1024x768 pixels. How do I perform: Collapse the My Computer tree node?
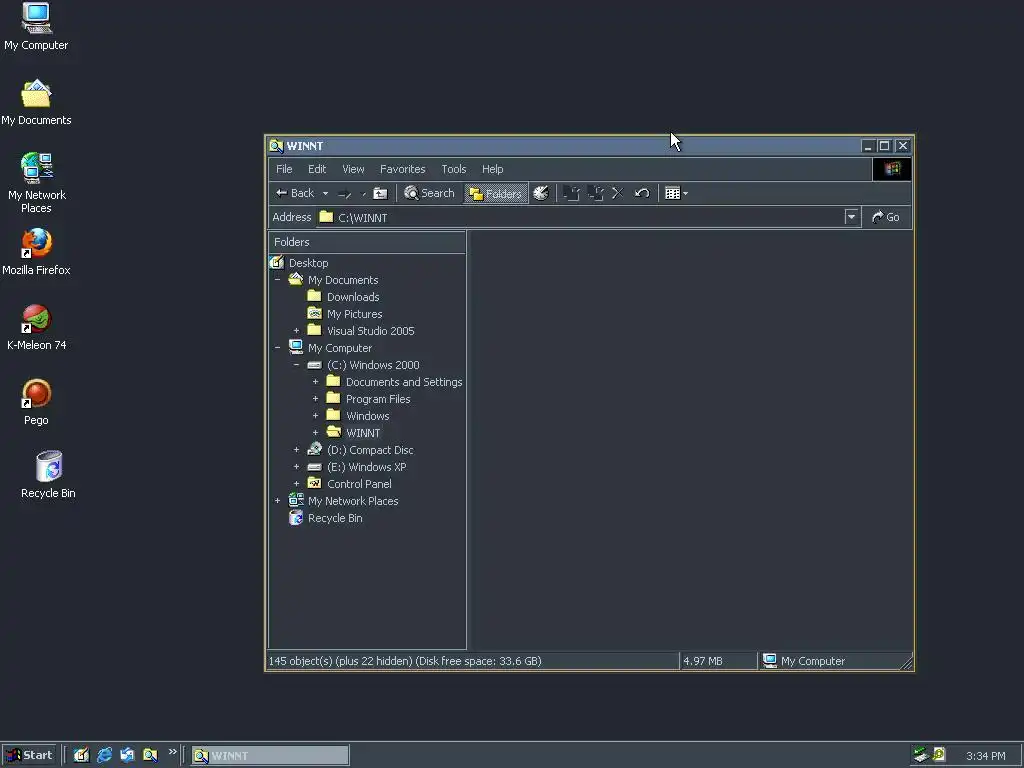point(278,348)
